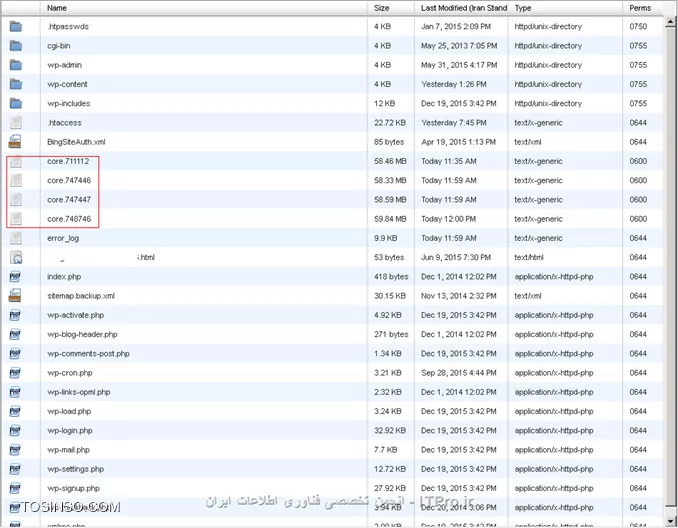The height and width of the screenshot is (528, 678).
Task: Click the wp-load.php PHP icon
Action: coord(15,411)
